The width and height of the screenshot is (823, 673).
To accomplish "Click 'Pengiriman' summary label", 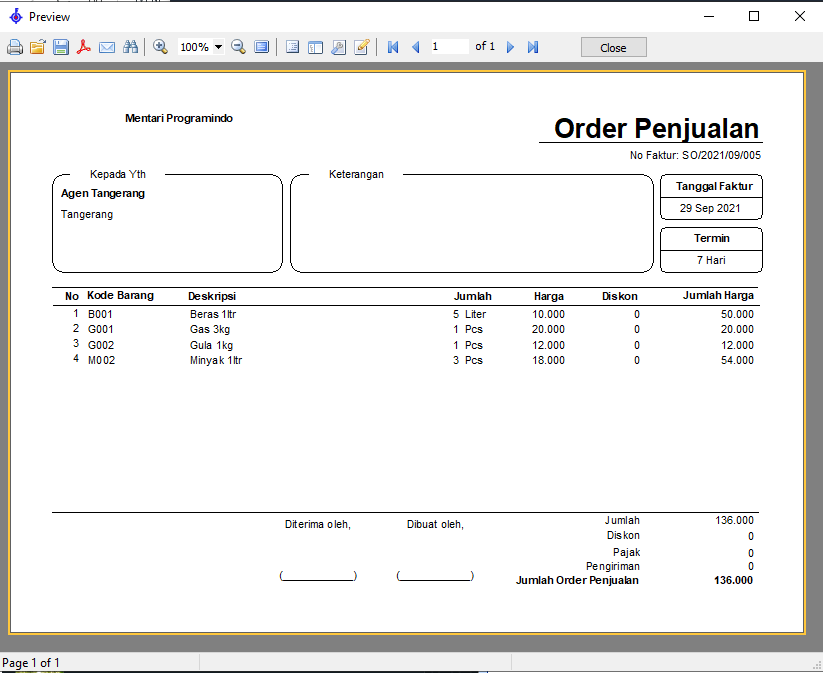I will coord(613,566).
